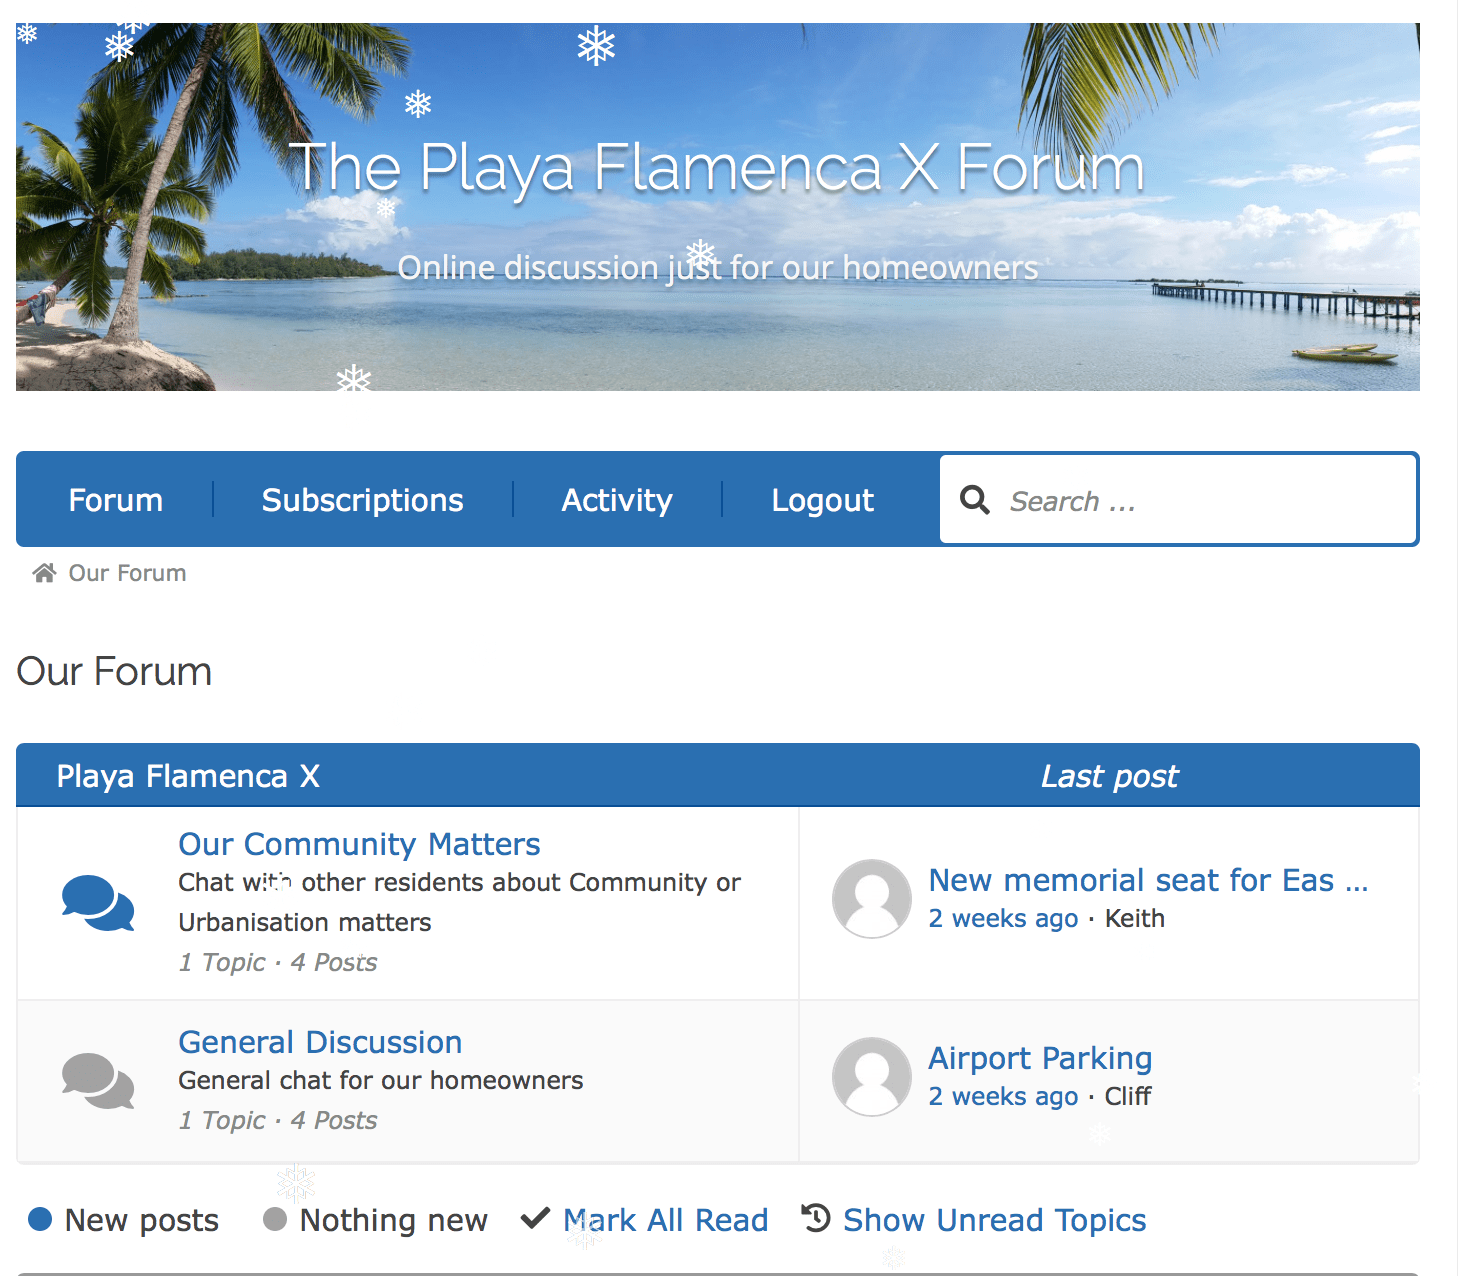Select the Mark All Read link
Screen dimensions: 1458x1276
[x=666, y=1220]
